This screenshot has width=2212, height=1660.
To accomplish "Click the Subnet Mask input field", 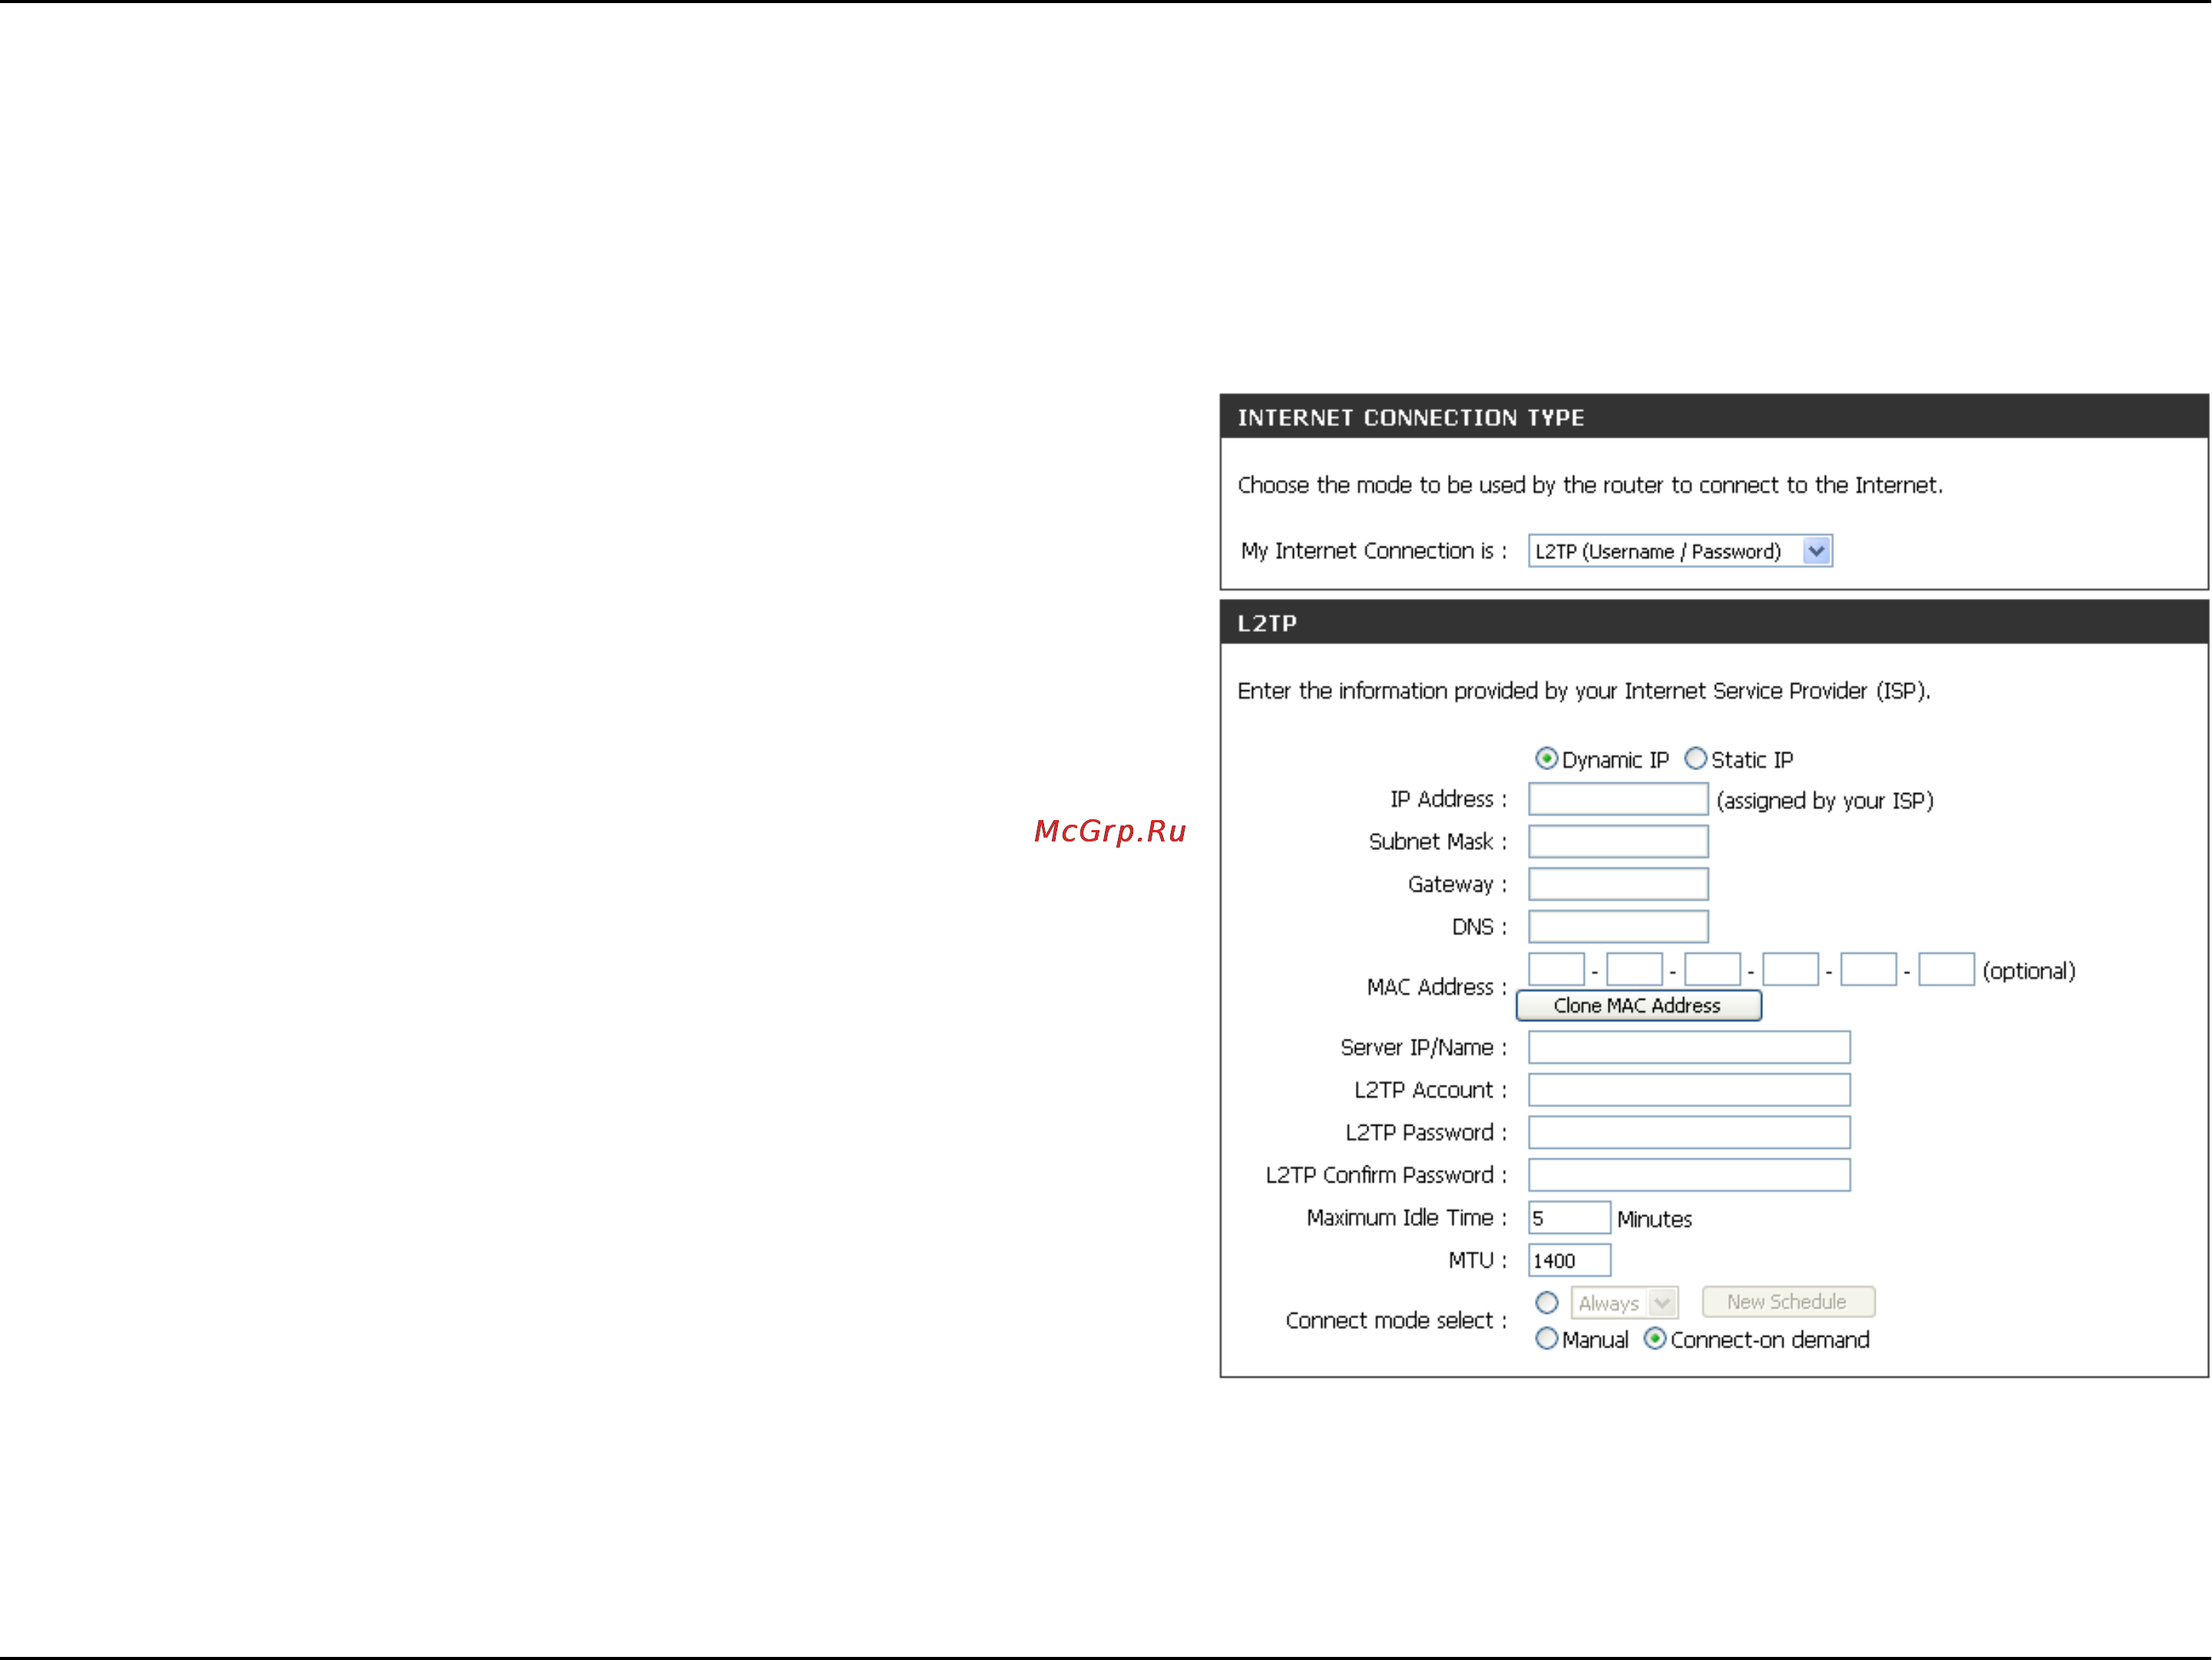I will click(x=1618, y=842).
